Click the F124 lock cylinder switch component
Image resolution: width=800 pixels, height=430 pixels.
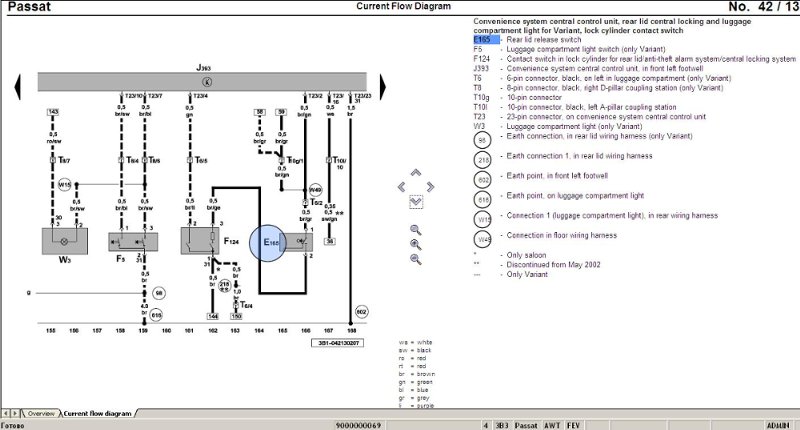tap(200, 241)
